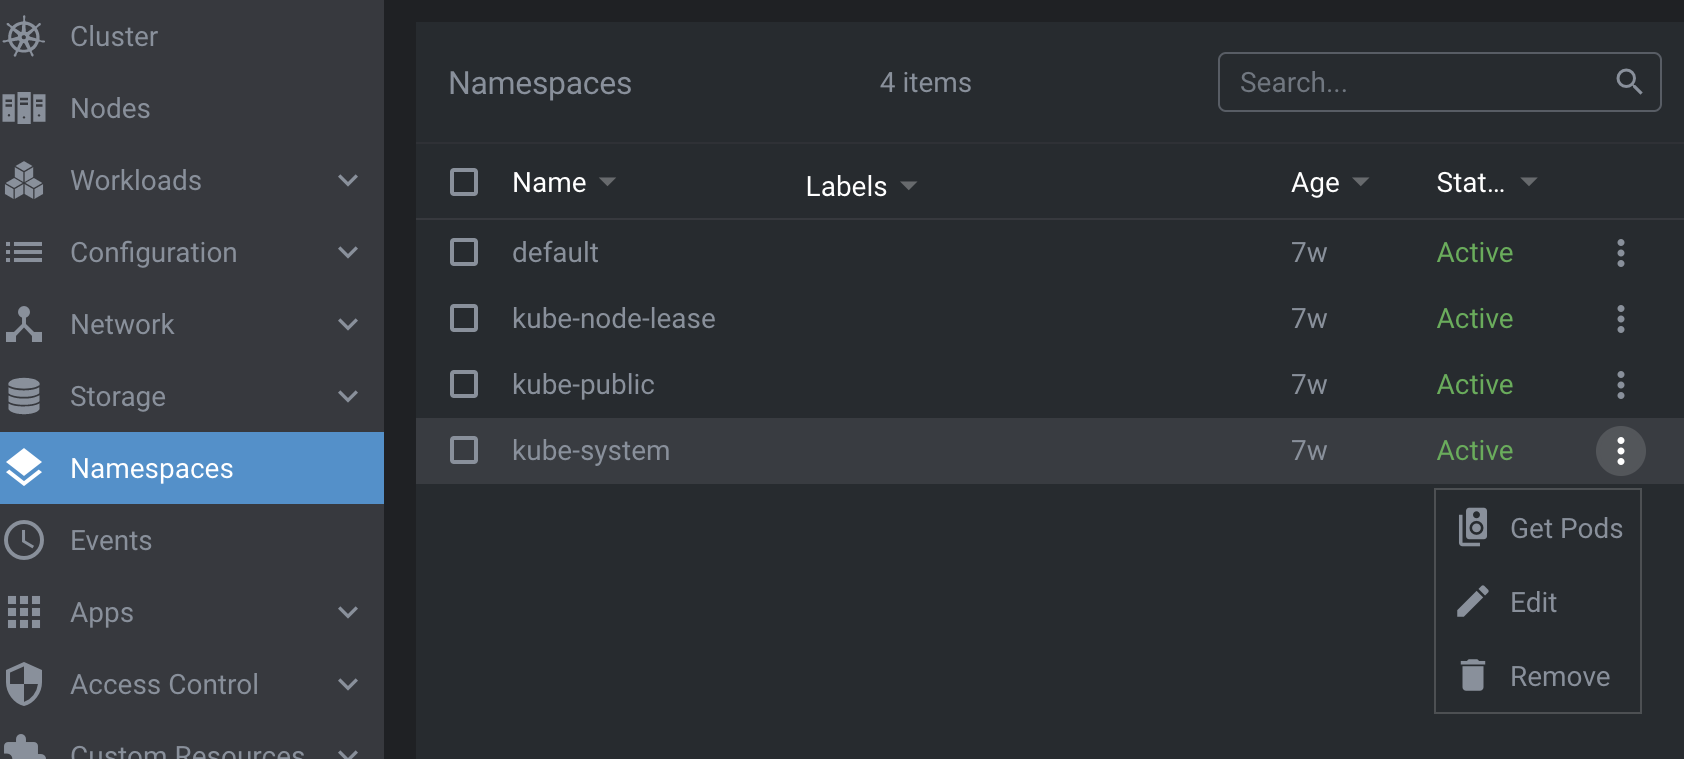Tick the select-all checkbox in table header
Screen dimensions: 1684x759
(x=464, y=182)
